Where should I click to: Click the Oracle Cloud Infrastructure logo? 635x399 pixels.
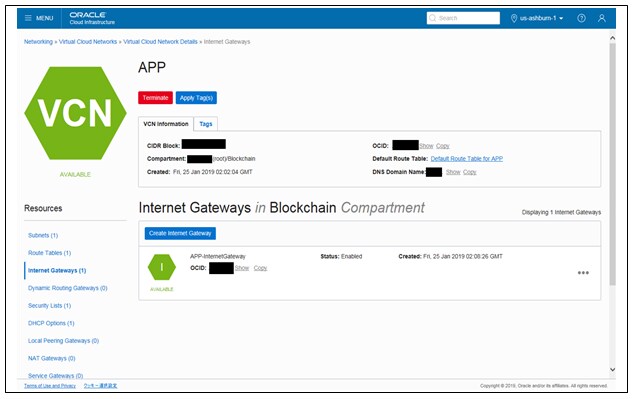92,18
